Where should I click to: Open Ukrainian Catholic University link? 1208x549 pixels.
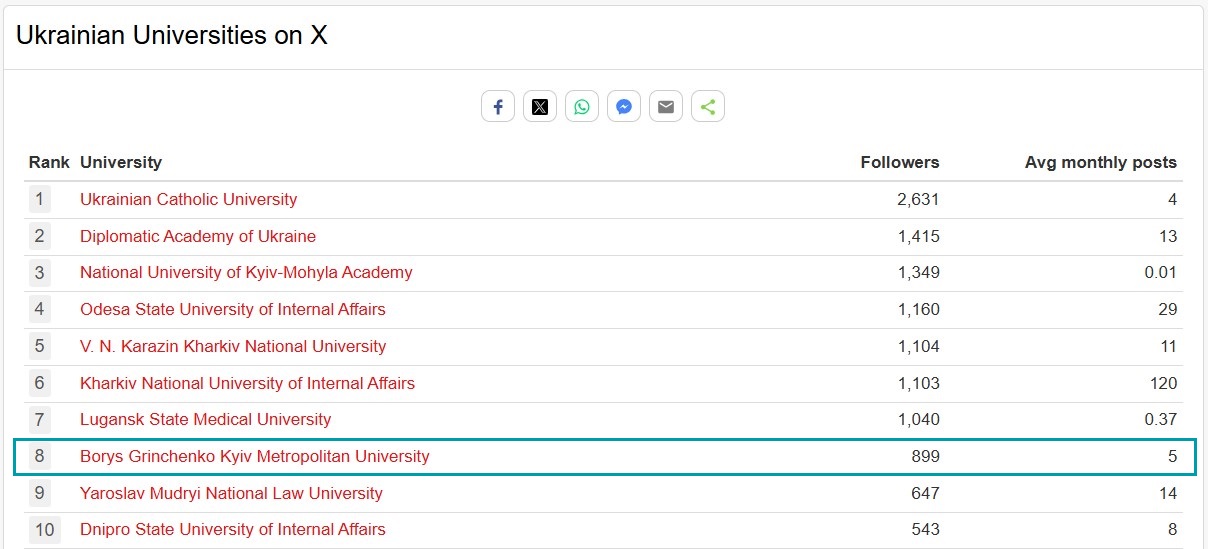click(x=188, y=199)
